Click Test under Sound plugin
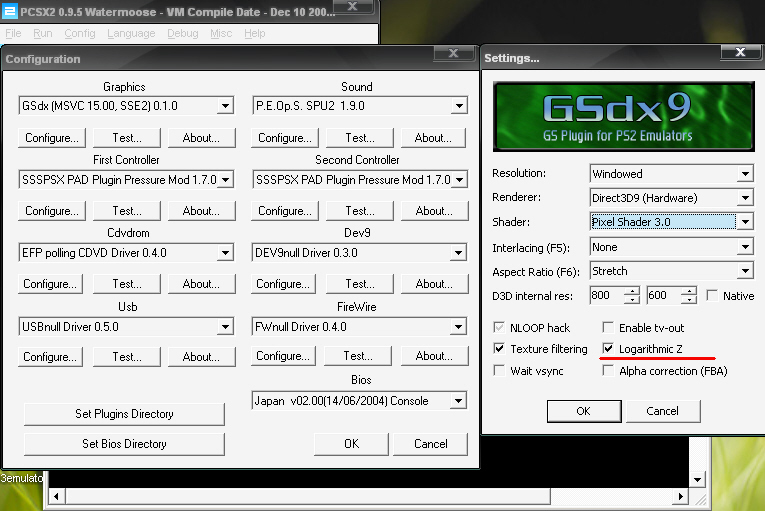This screenshot has width=765, height=511. (360, 138)
